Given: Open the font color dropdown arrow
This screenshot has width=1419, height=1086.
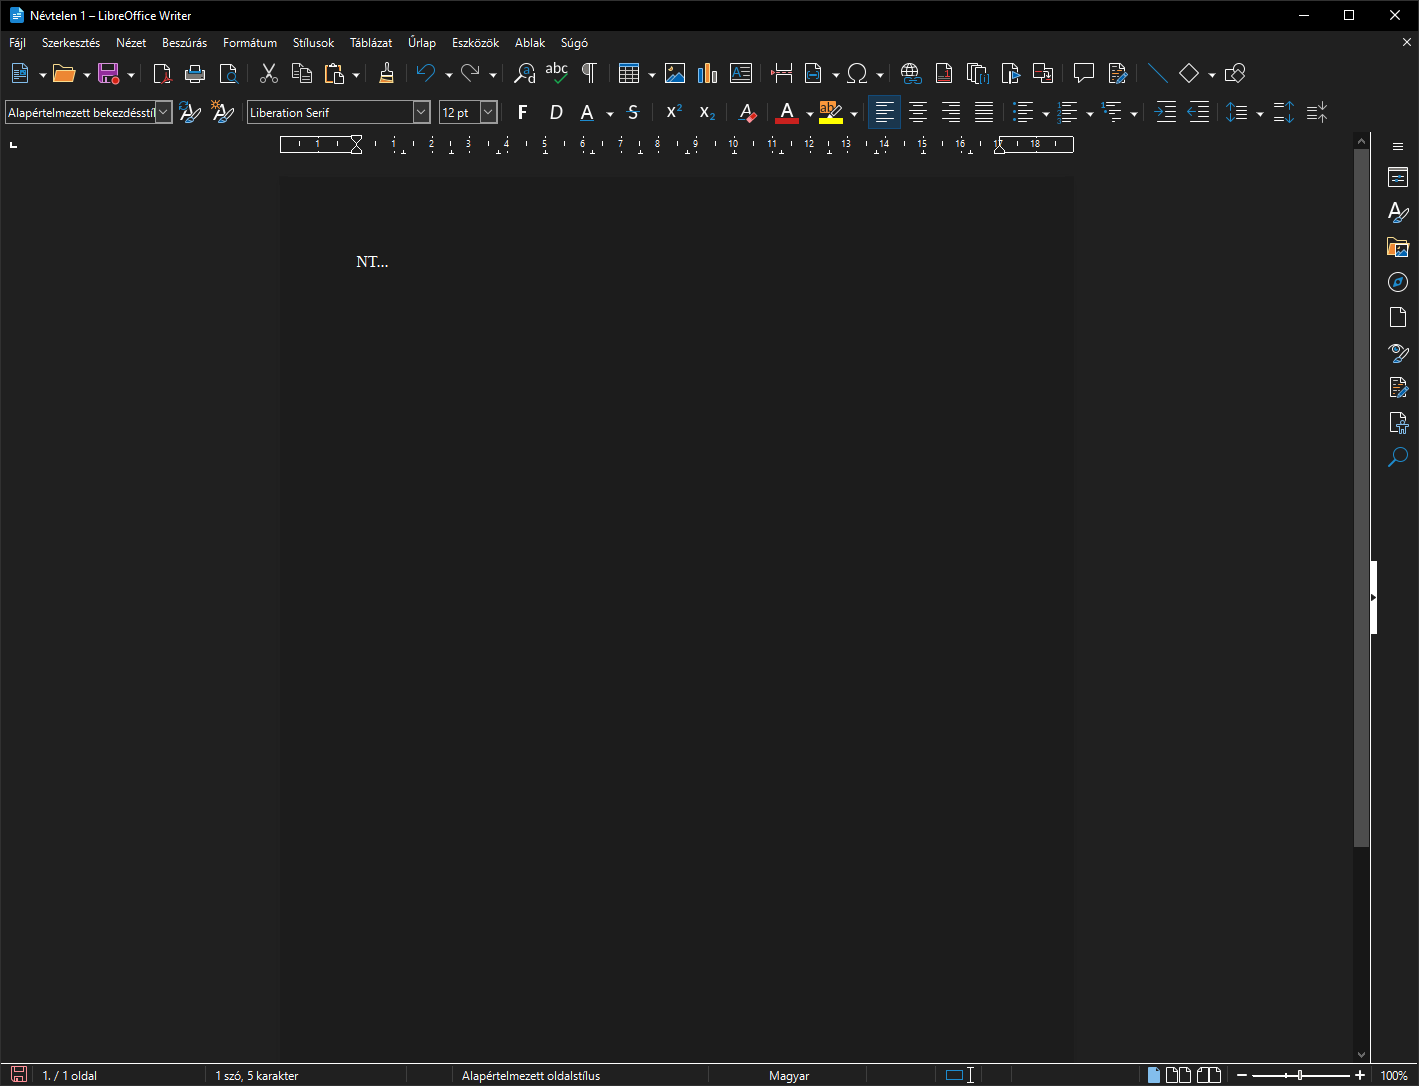Looking at the screenshot, I should click(809, 112).
